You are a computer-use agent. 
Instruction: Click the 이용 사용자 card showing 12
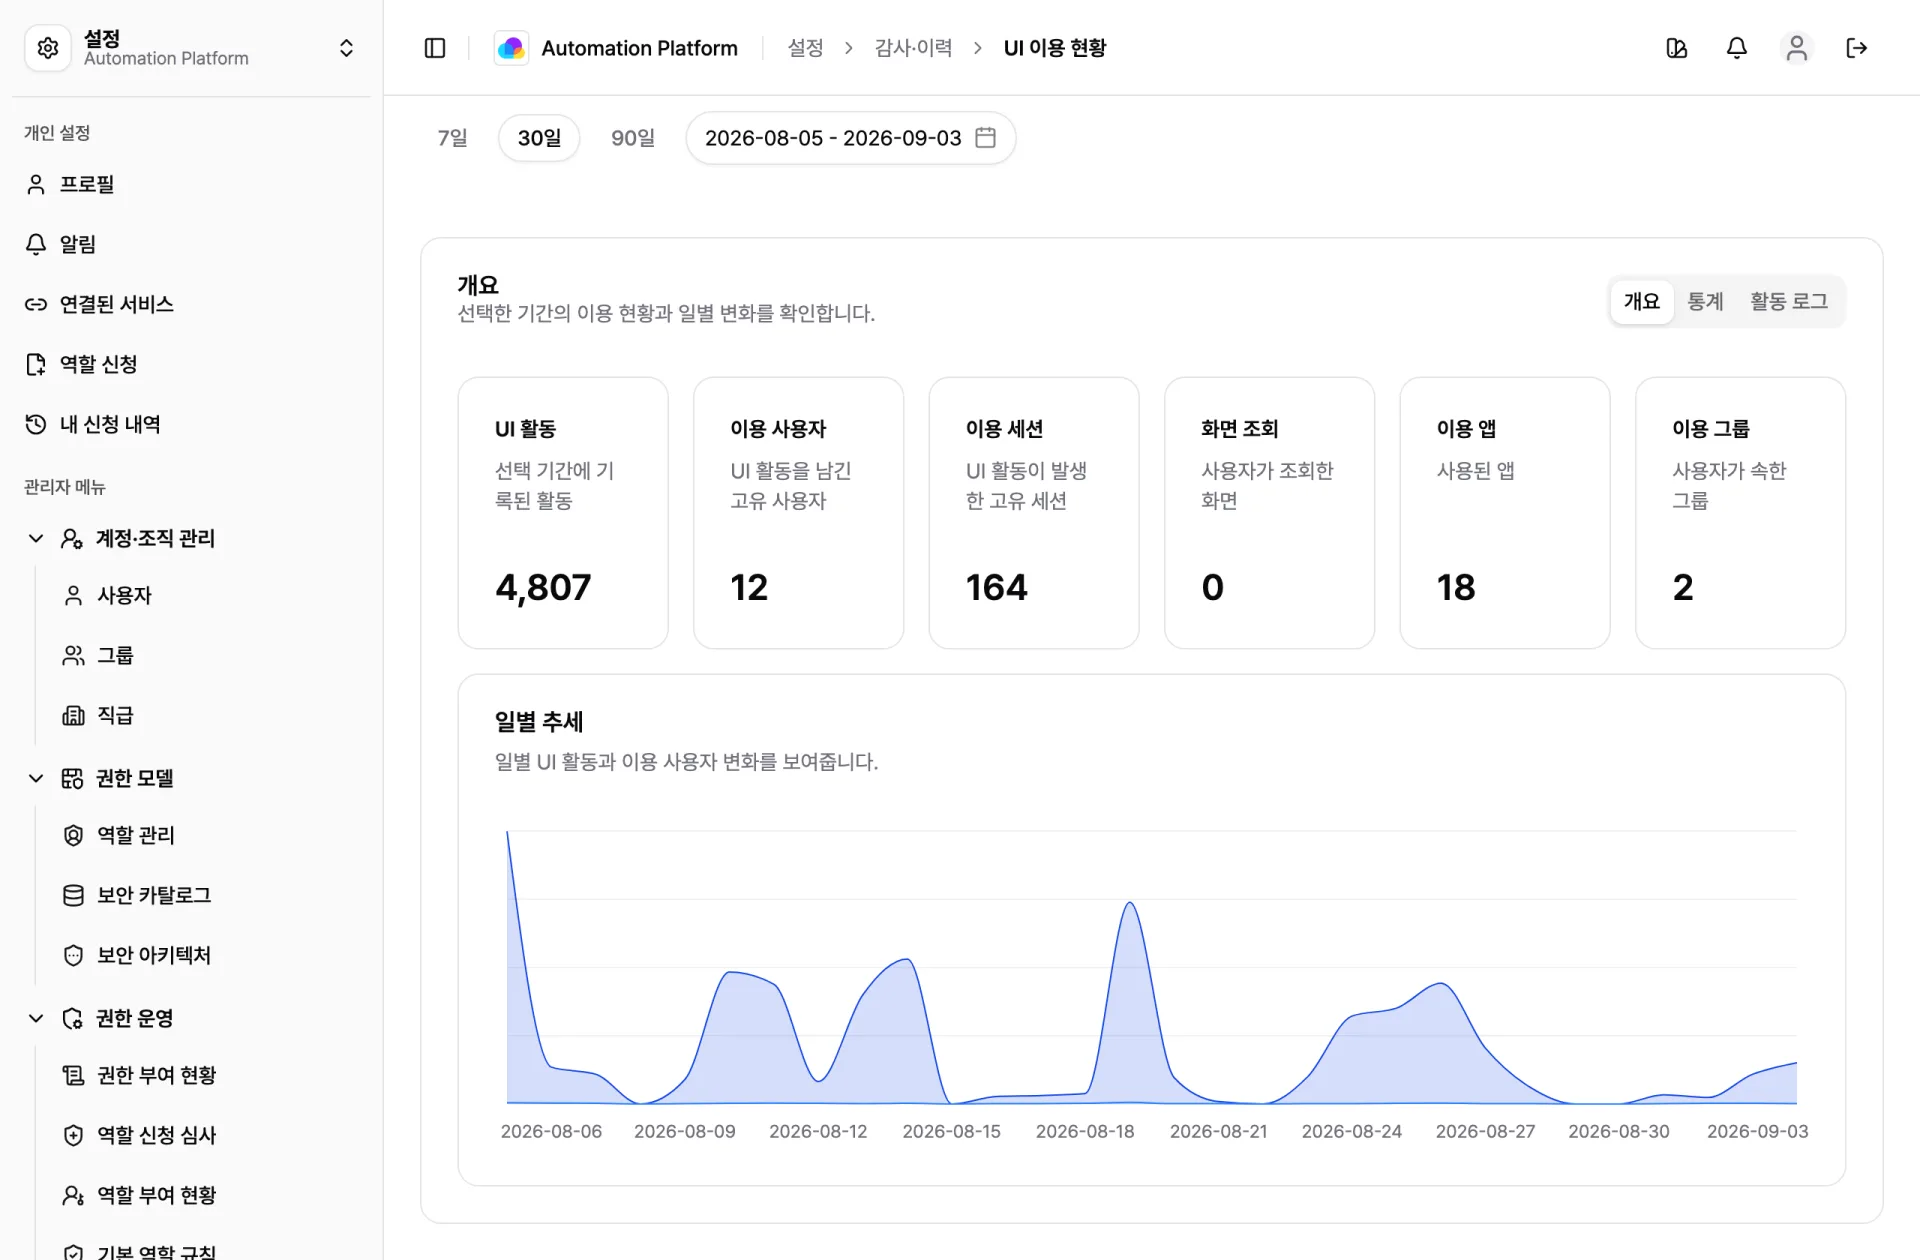coord(798,513)
